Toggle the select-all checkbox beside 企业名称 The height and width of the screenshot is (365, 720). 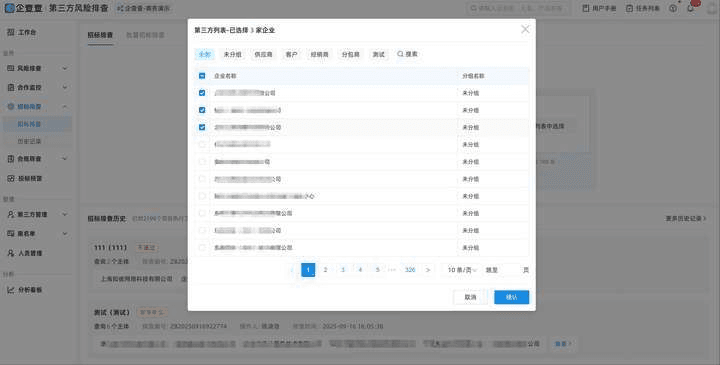click(202, 76)
